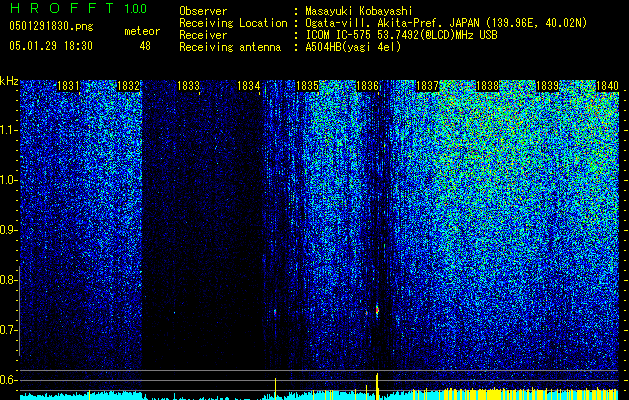
Task: Click the 1840 time marker
Action: [x=607, y=86]
